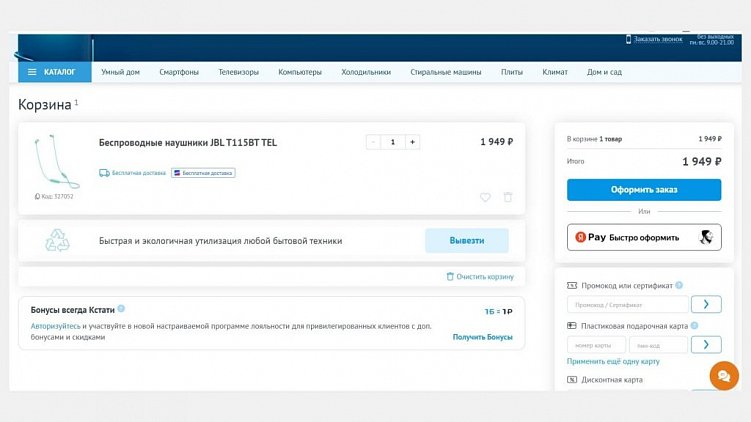Open the orange chat support bubble
Screen dimensions: 751x422
tap(724, 376)
